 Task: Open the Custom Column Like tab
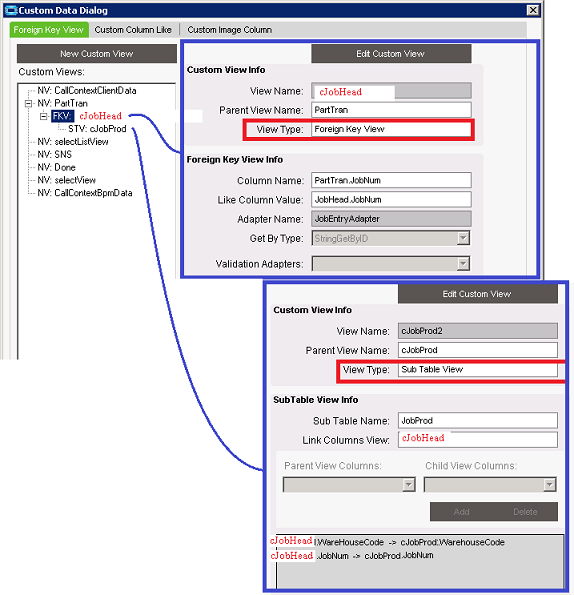133,30
